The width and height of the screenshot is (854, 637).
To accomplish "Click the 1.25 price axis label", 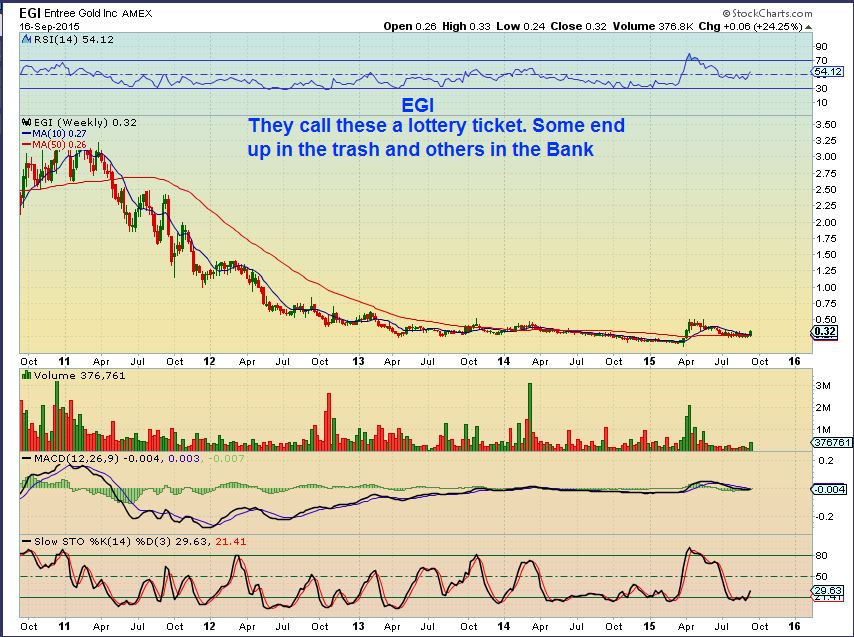I will pyautogui.click(x=826, y=271).
